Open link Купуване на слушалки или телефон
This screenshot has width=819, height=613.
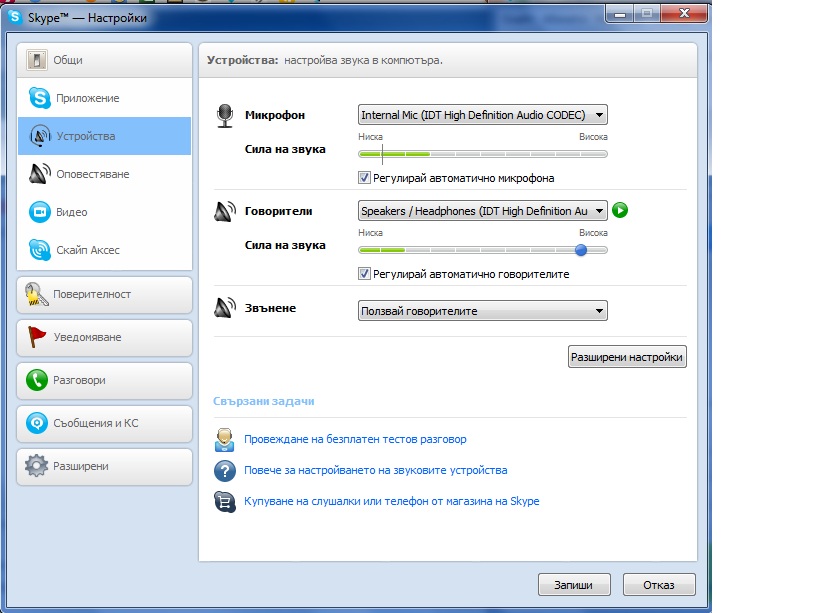pyautogui.click(x=392, y=501)
